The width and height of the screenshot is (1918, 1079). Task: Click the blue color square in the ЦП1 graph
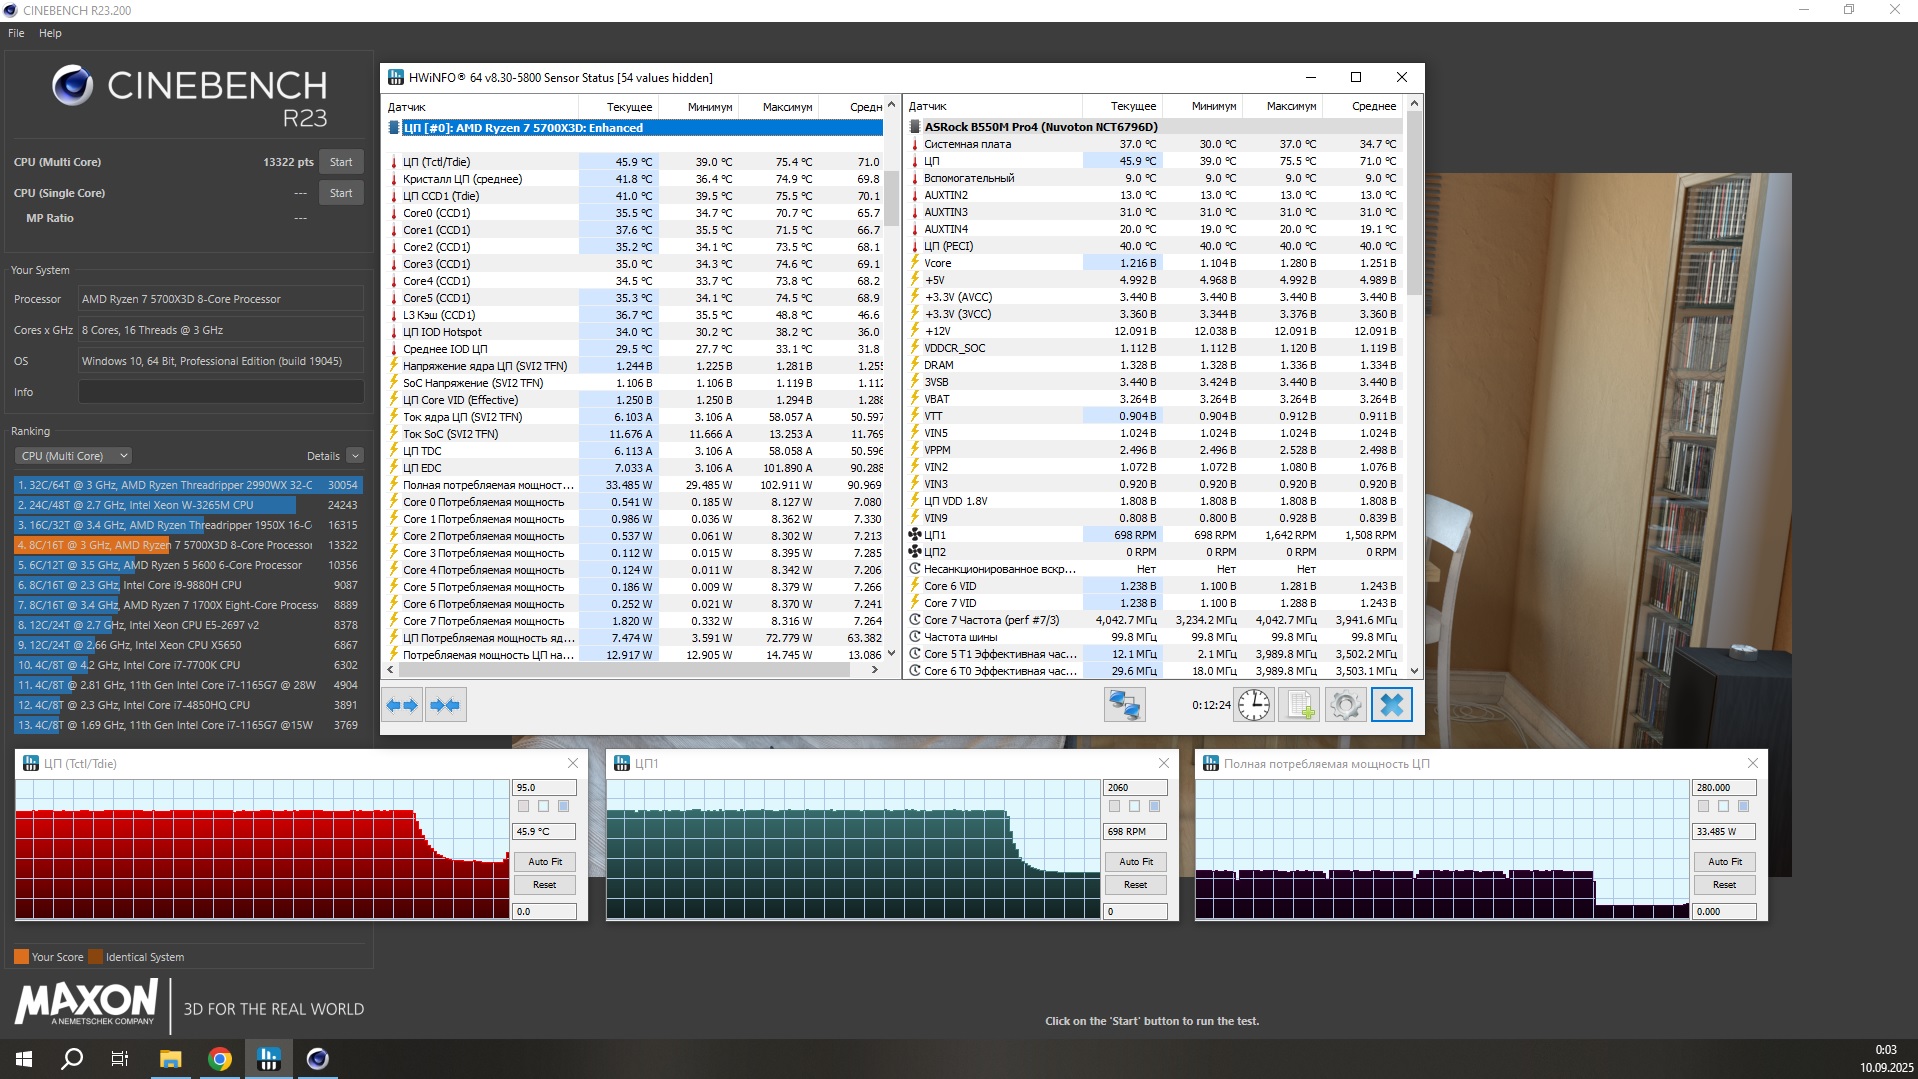point(1154,806)
